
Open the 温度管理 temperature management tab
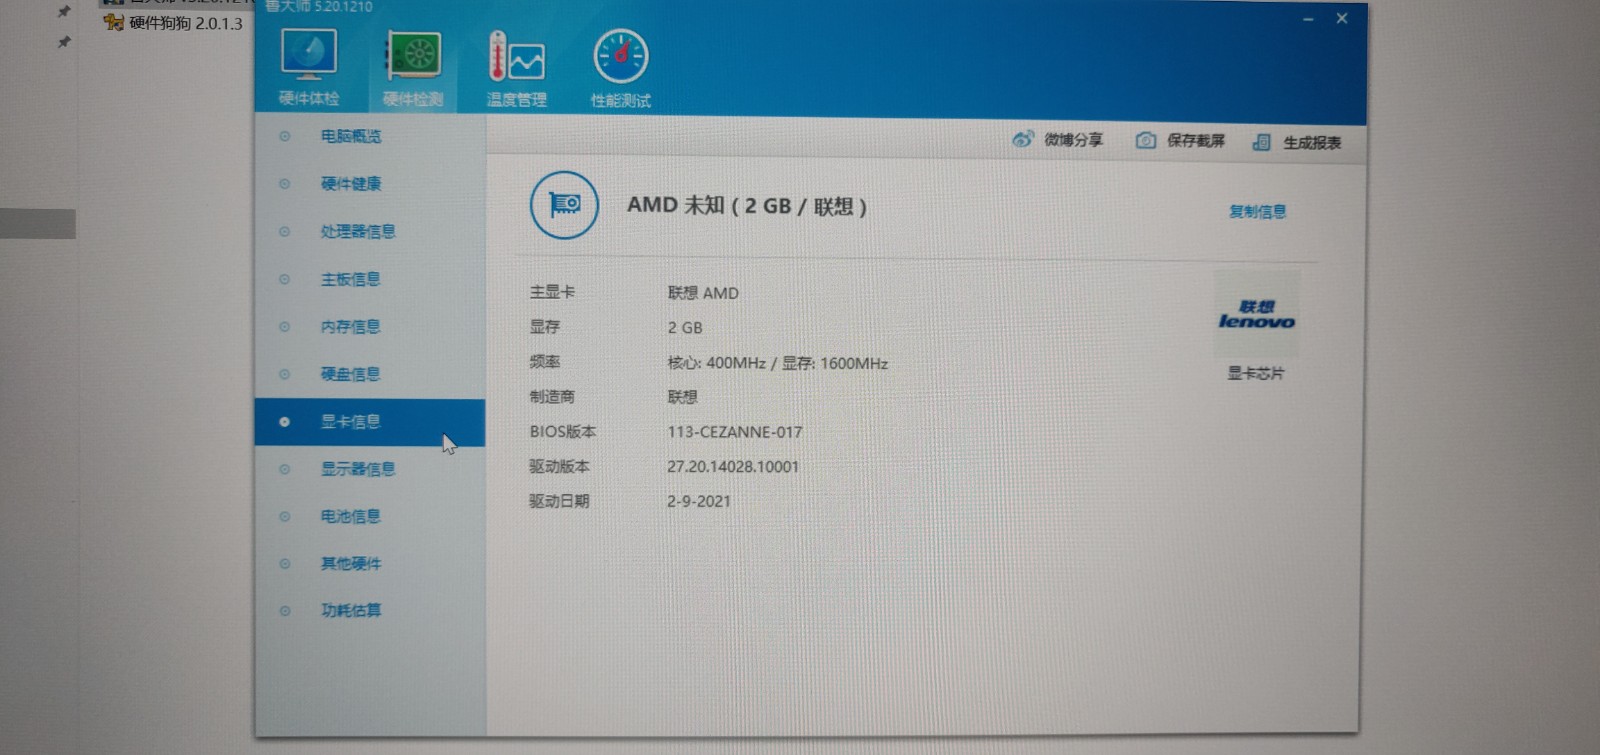point(517,69)
